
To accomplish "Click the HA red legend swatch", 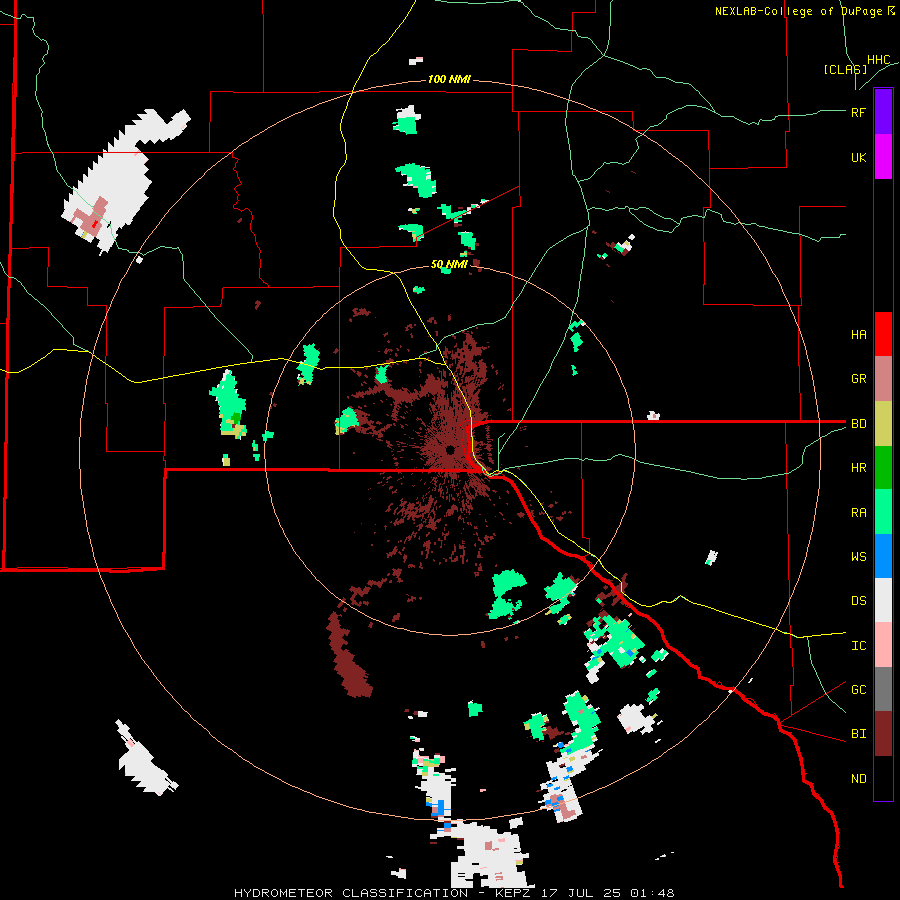I will (883, 334).
